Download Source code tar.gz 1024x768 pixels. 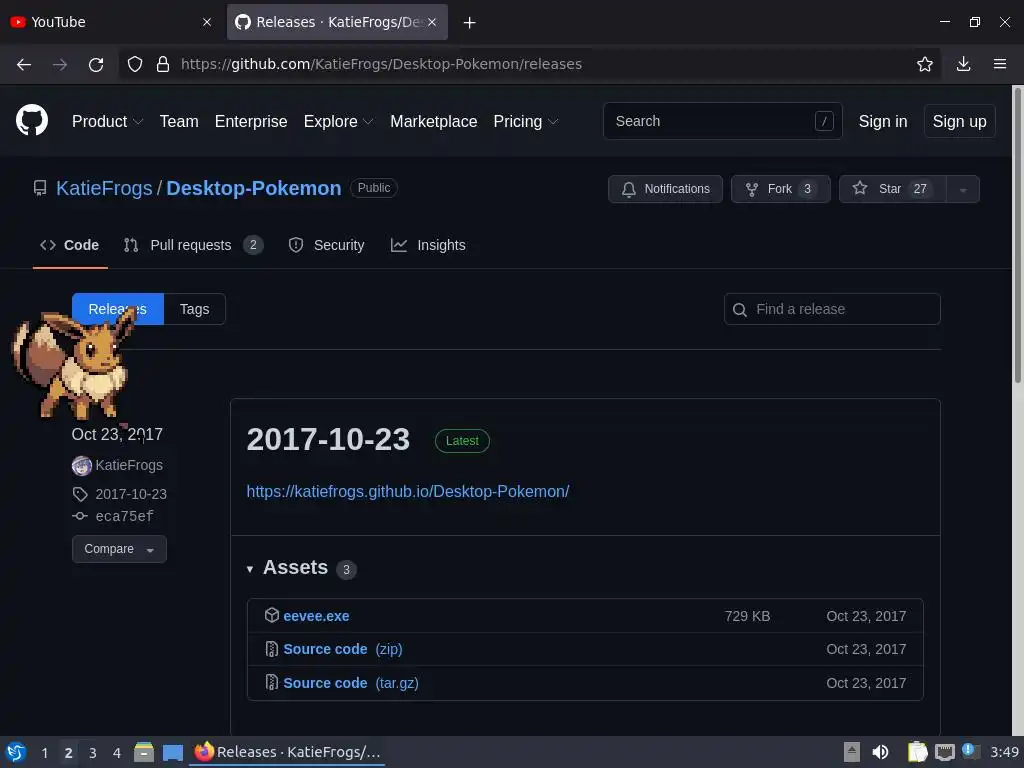tap(351, 683)
